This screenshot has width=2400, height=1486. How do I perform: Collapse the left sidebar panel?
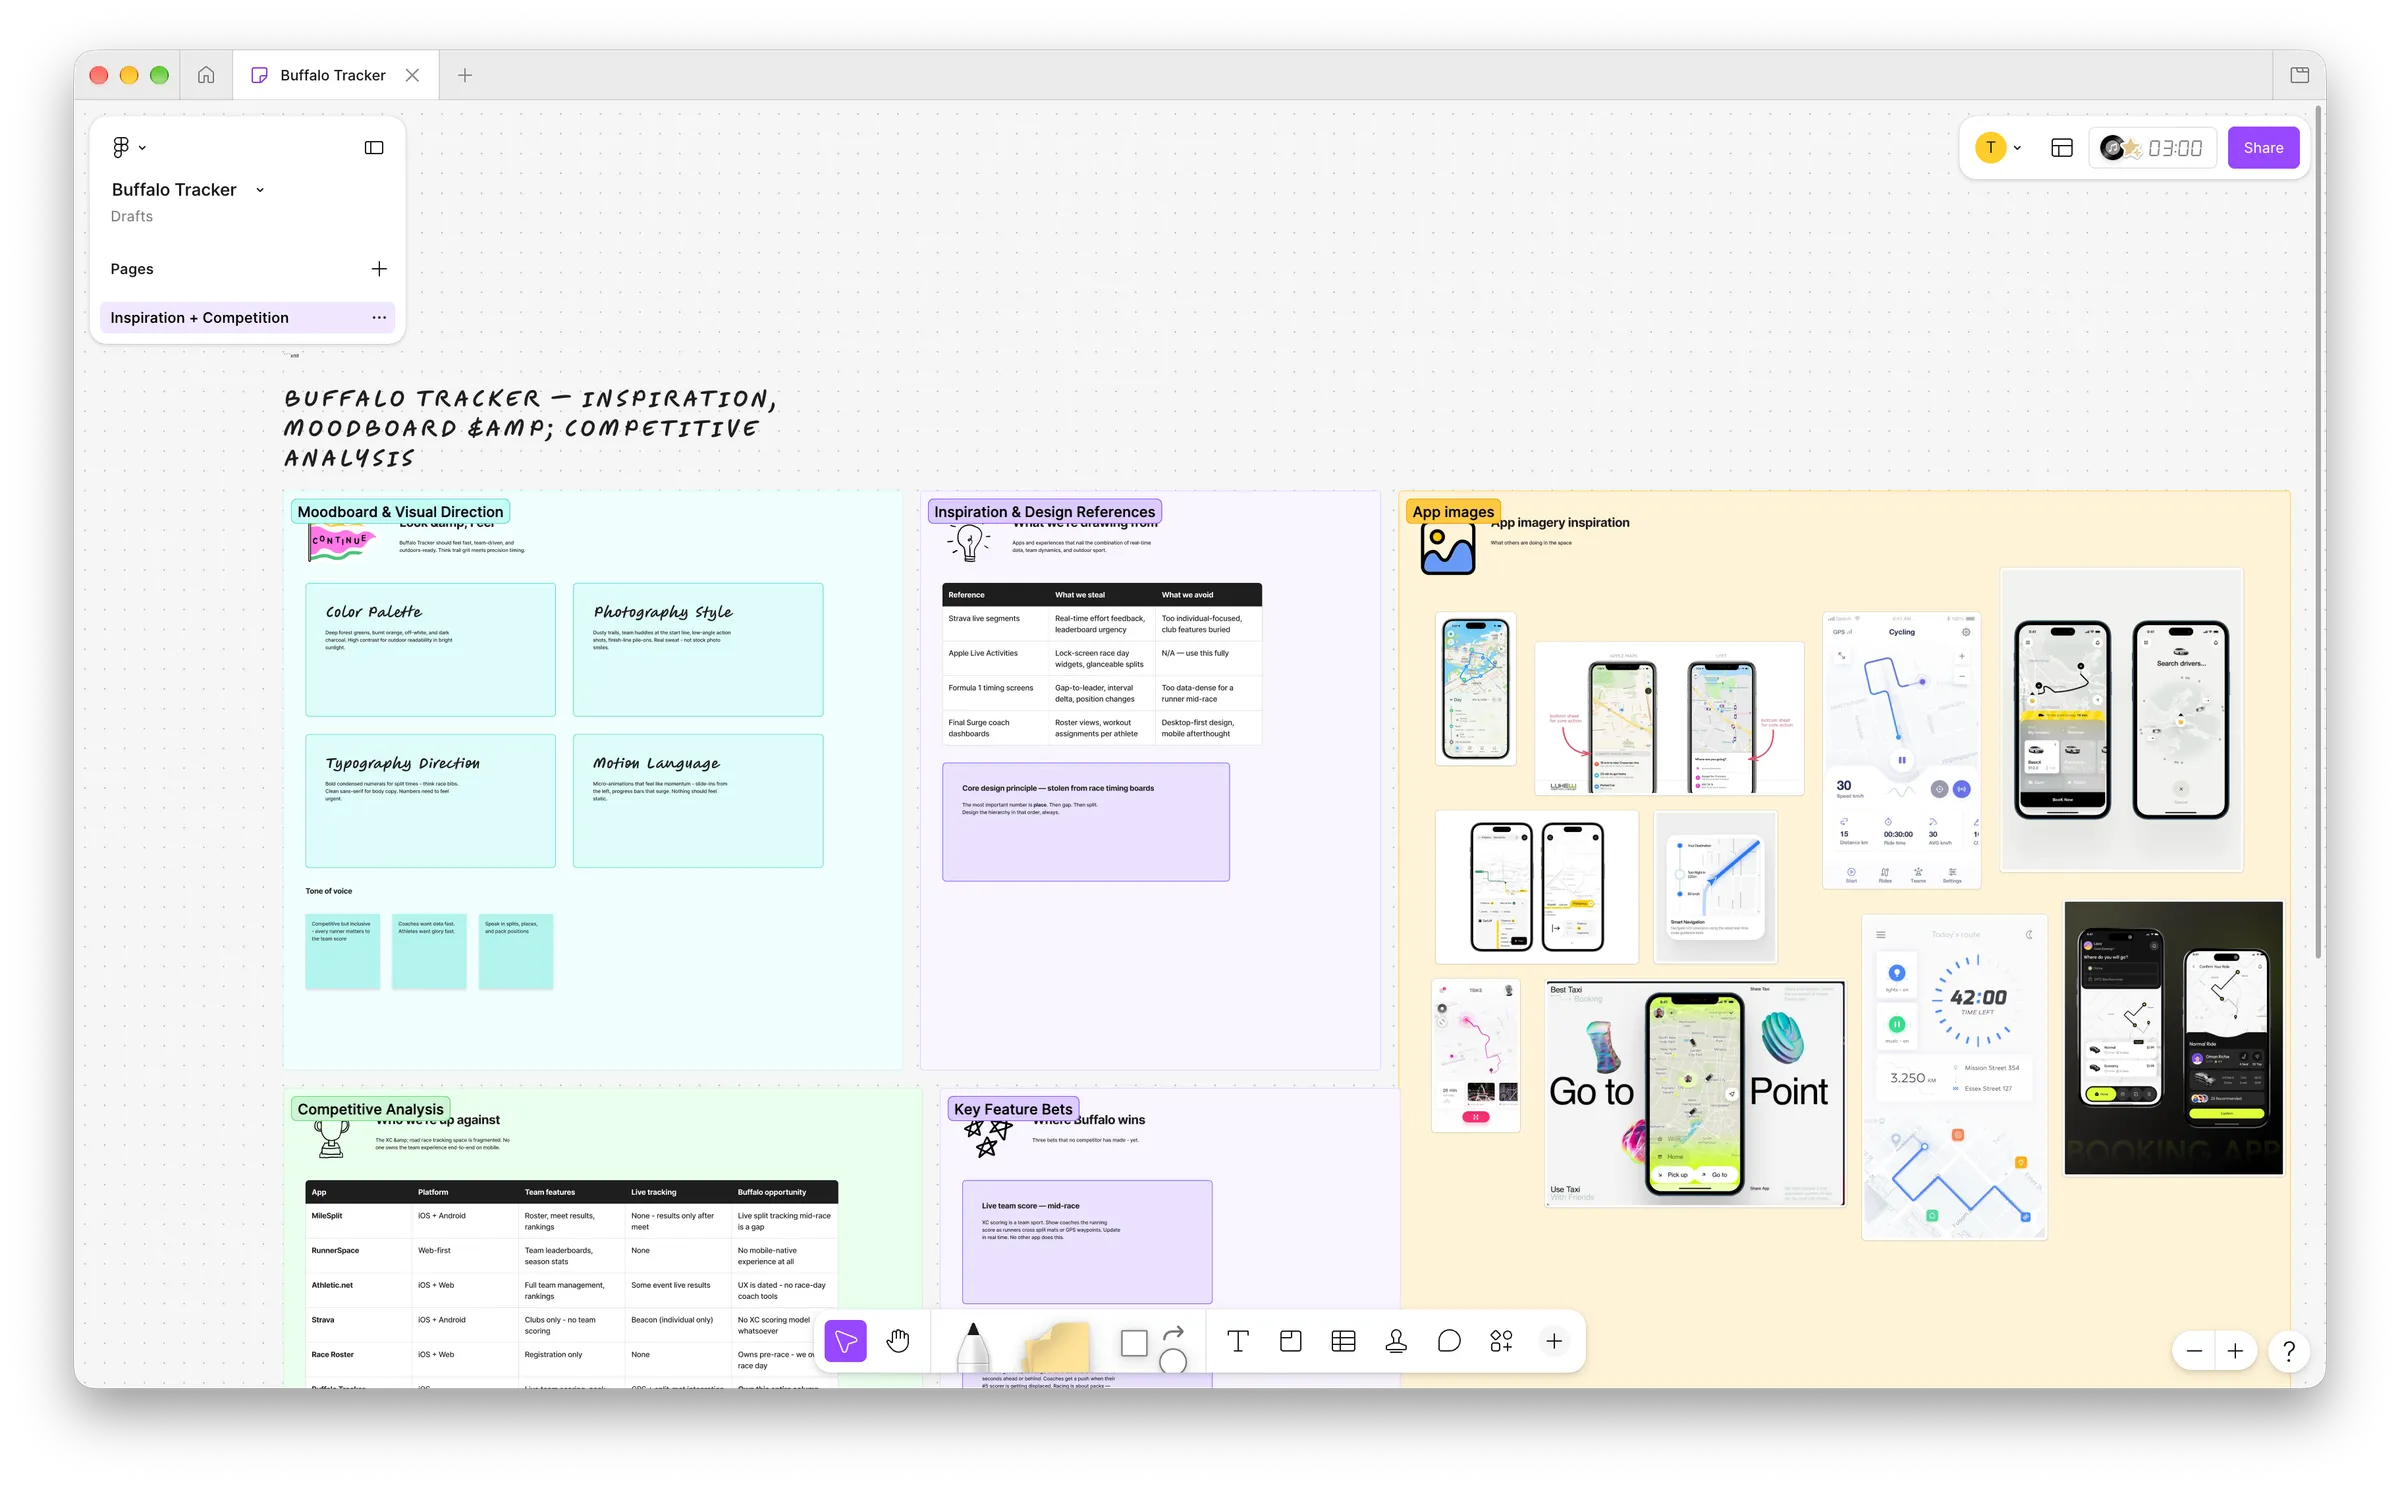coord(374,148)
